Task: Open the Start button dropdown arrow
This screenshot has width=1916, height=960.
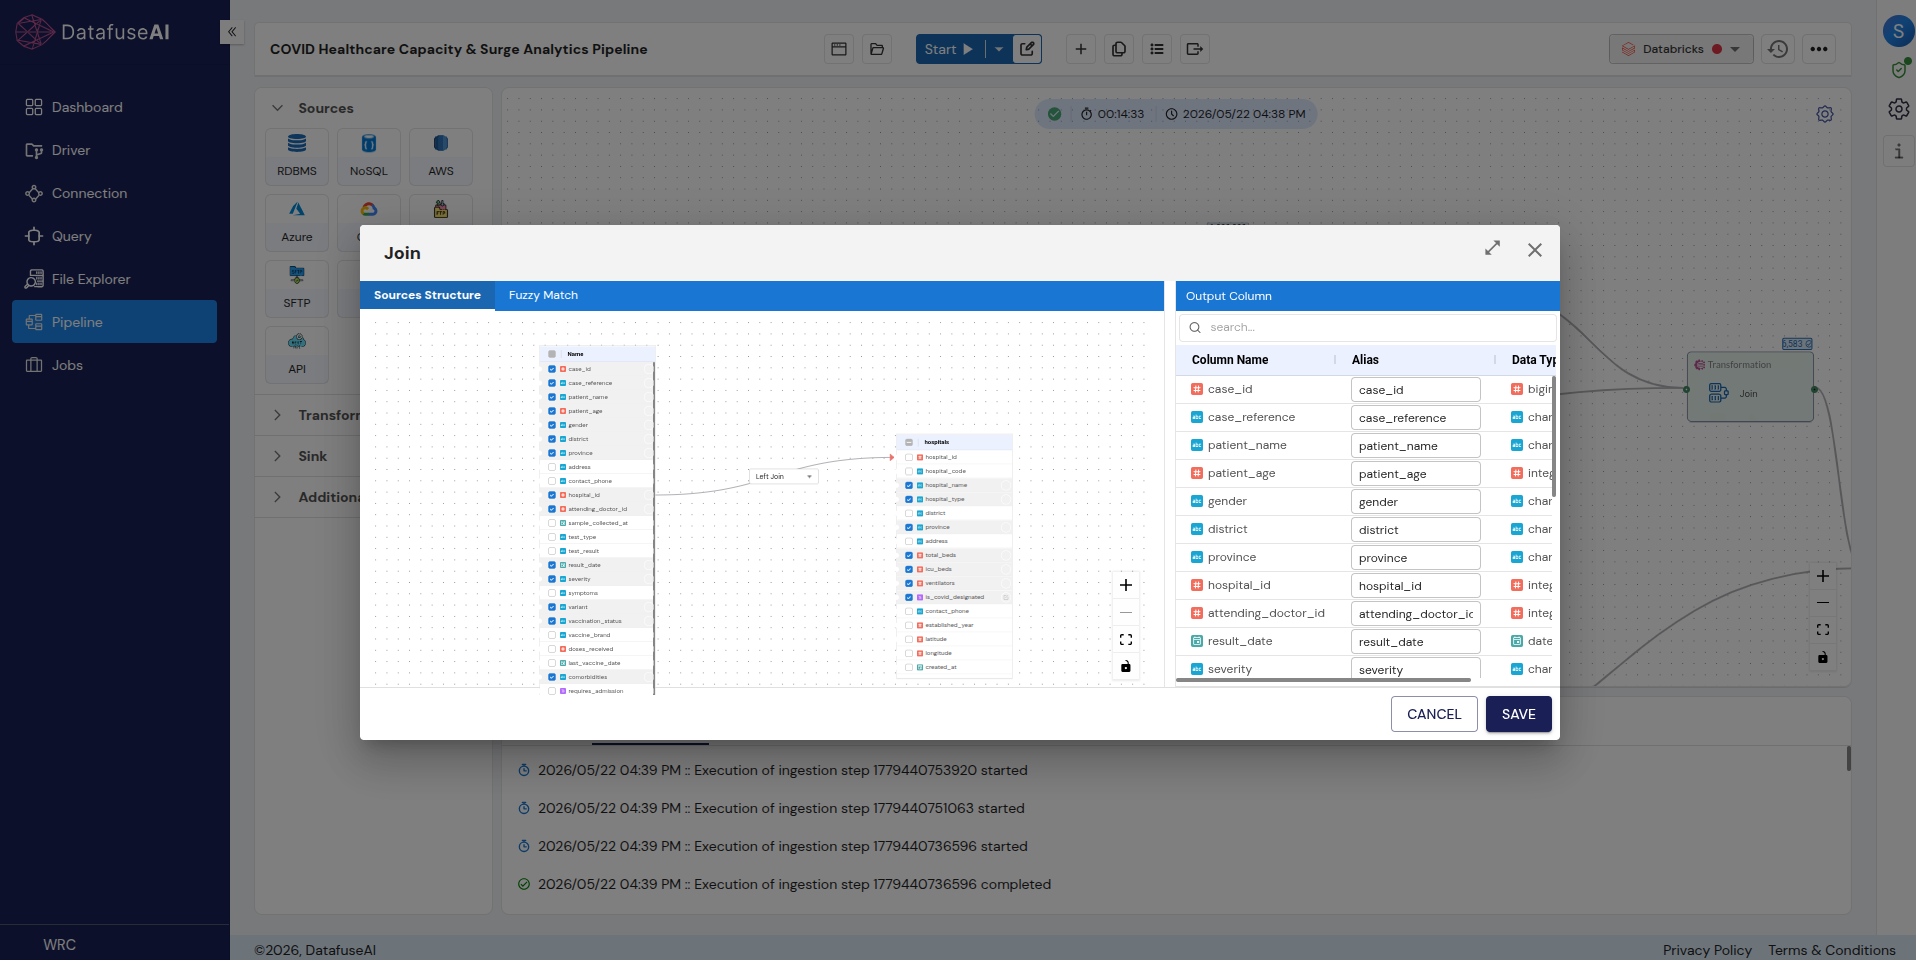Action: click(x=999, y=49)
